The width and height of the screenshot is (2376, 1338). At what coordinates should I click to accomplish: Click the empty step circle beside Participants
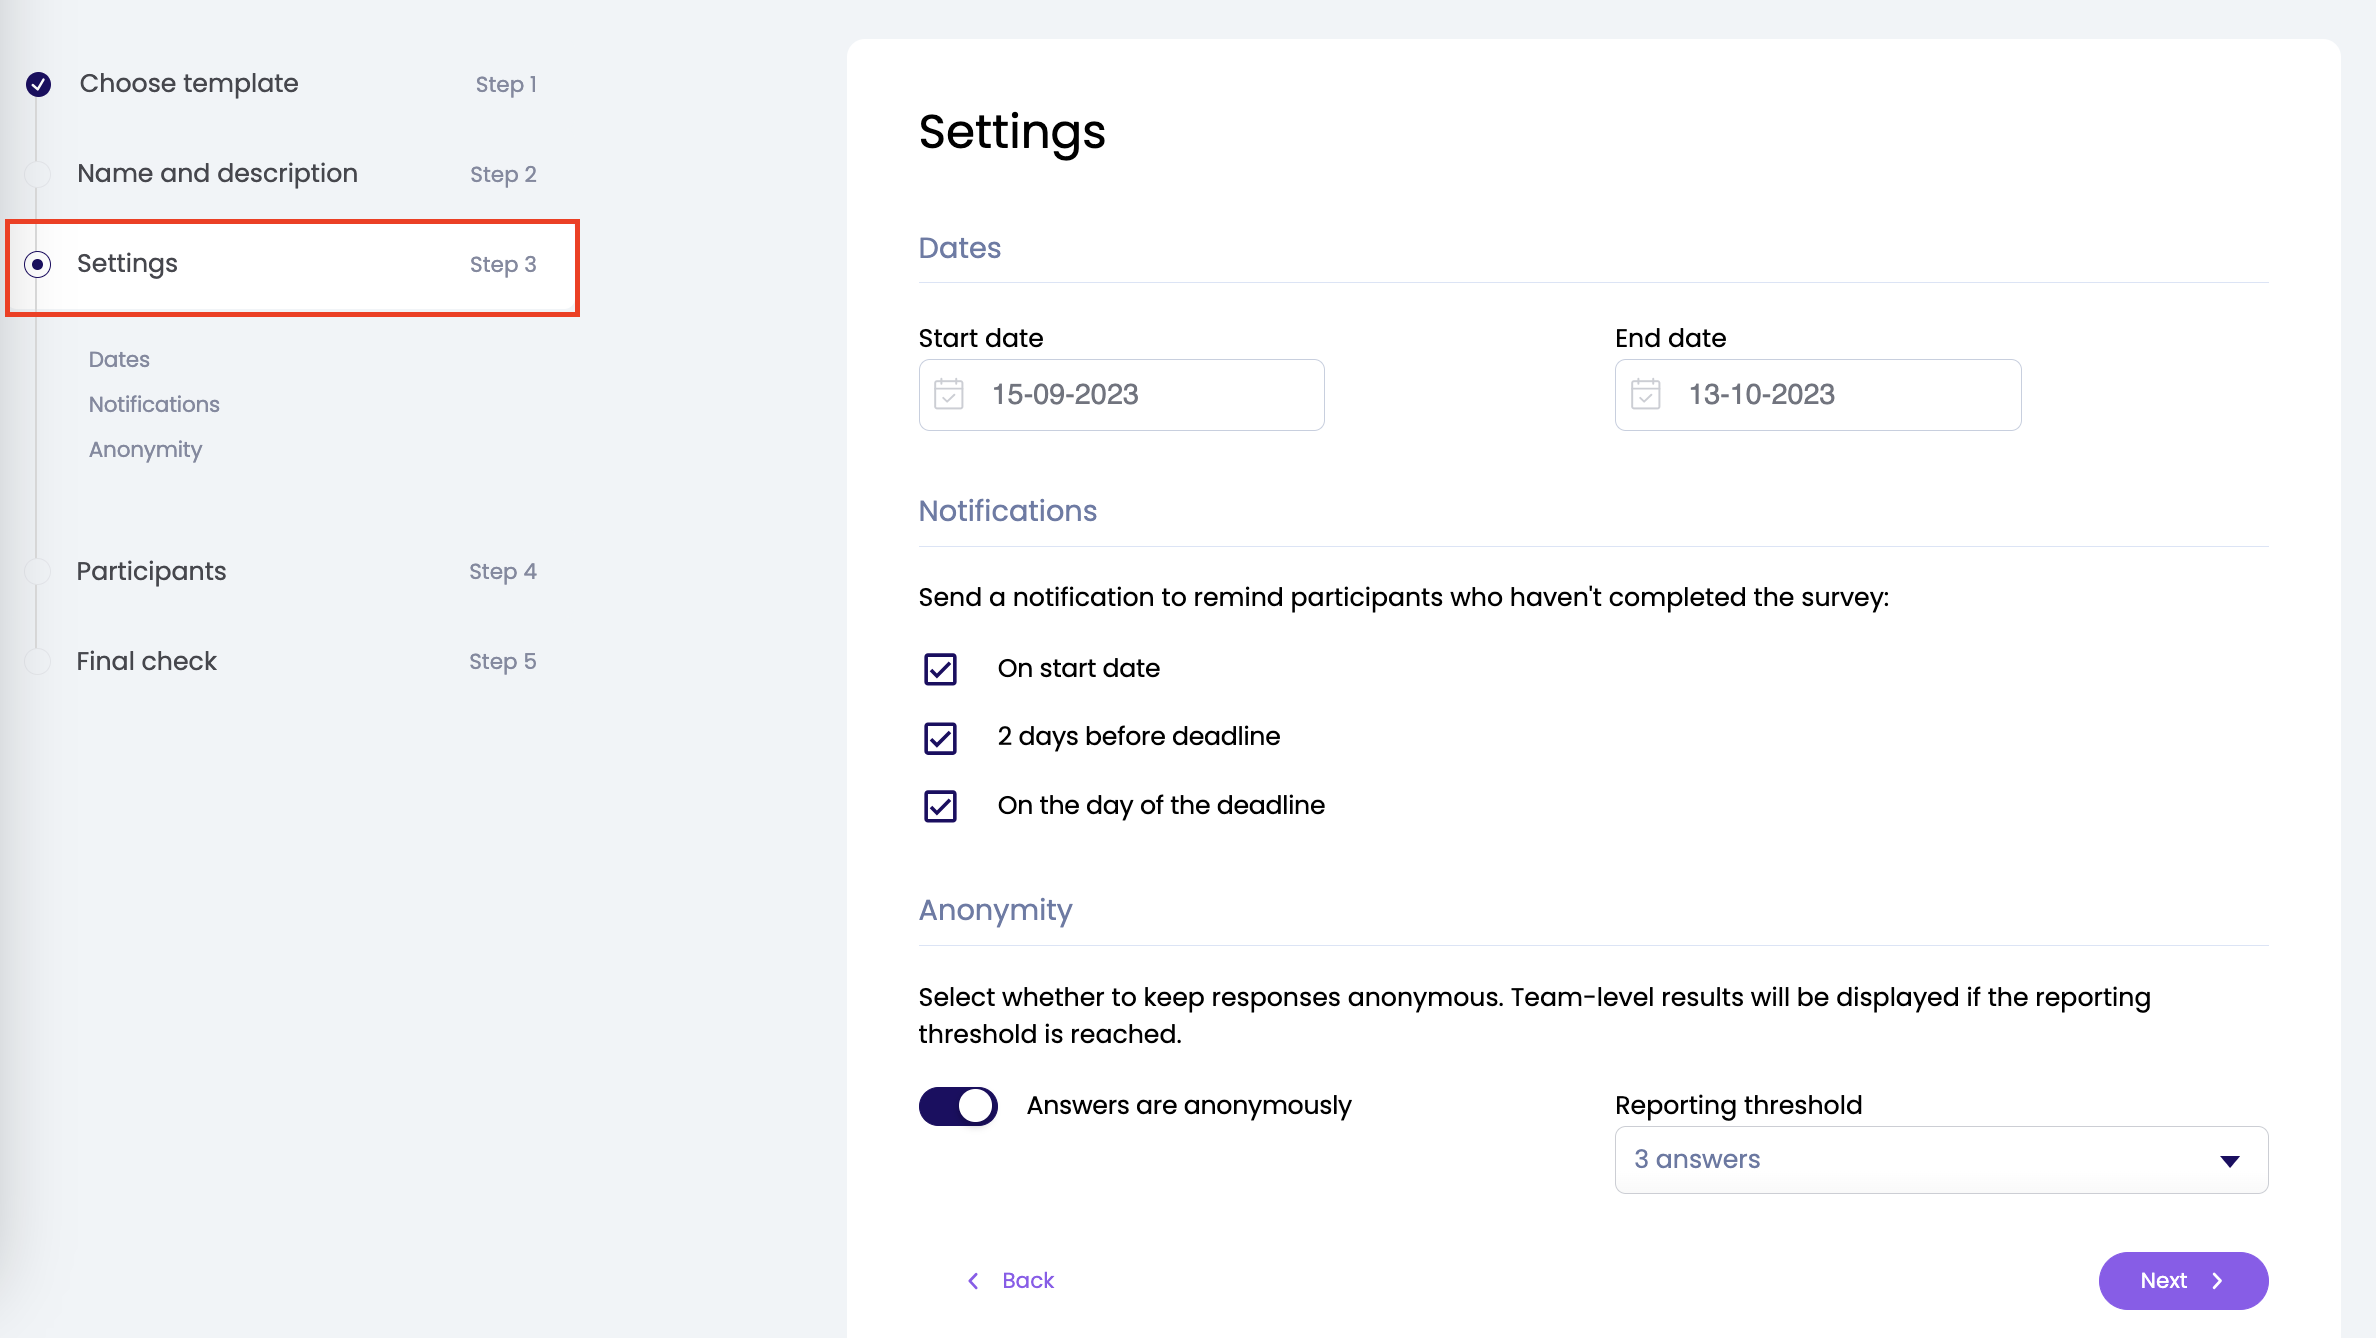pyautogui.click(x=38, y=571)
